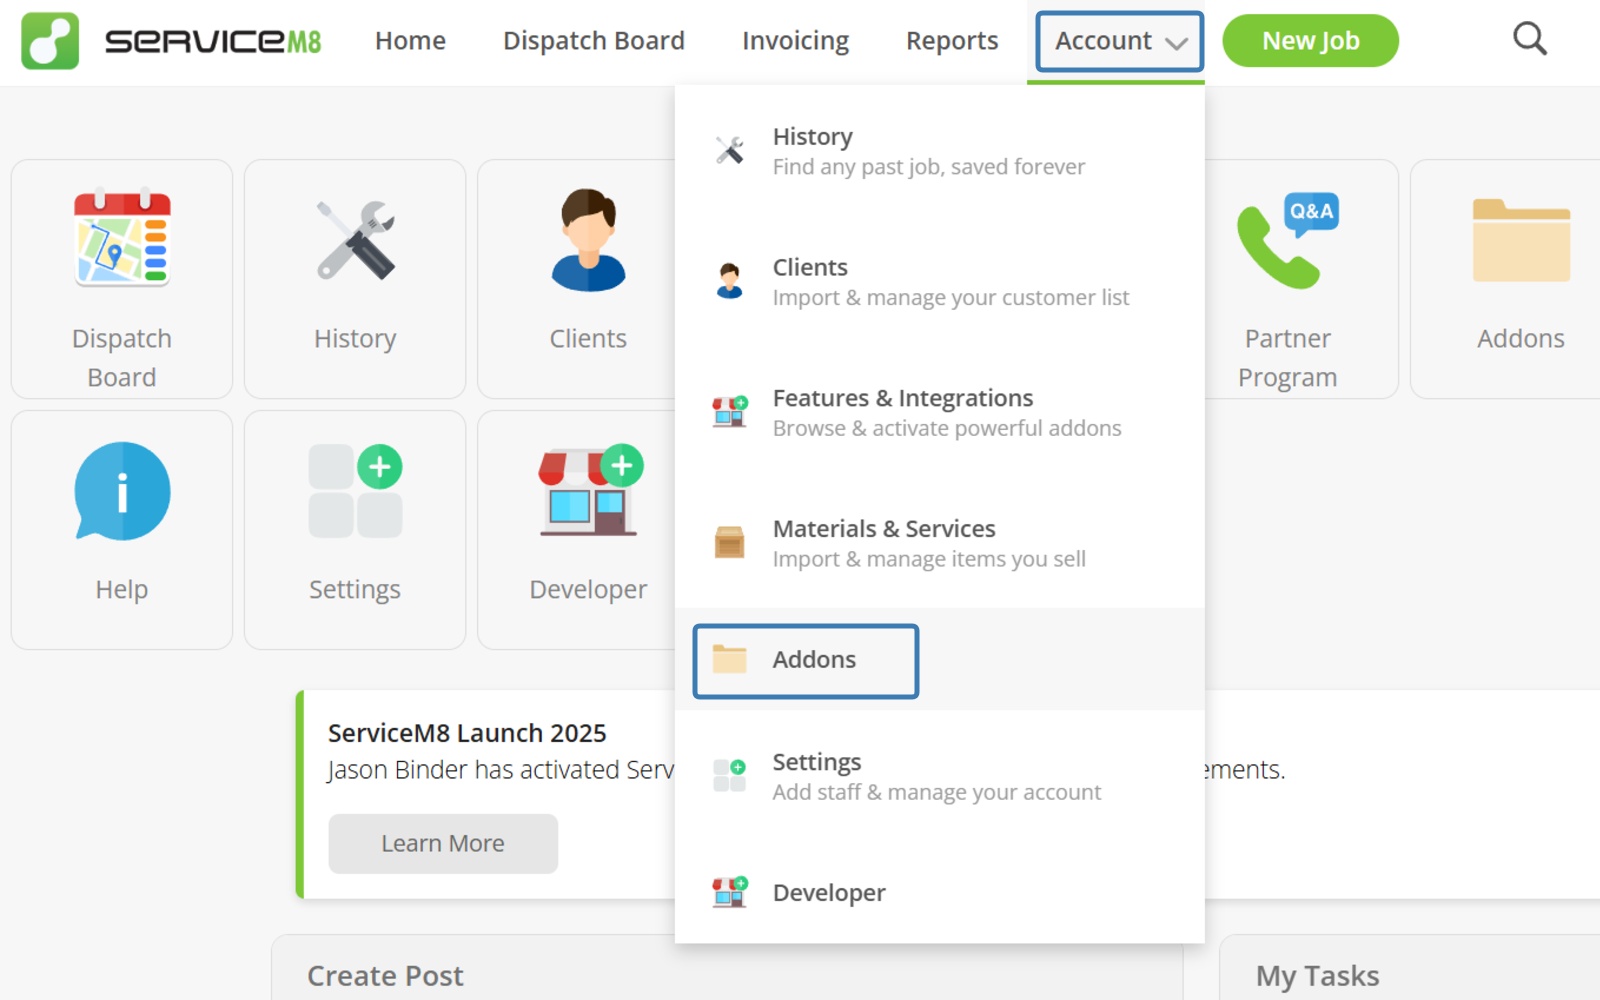Click the 'Find any past job, saved forever' text
The width and height of the screenshot is (1600, 1000).
coord(929,167)
